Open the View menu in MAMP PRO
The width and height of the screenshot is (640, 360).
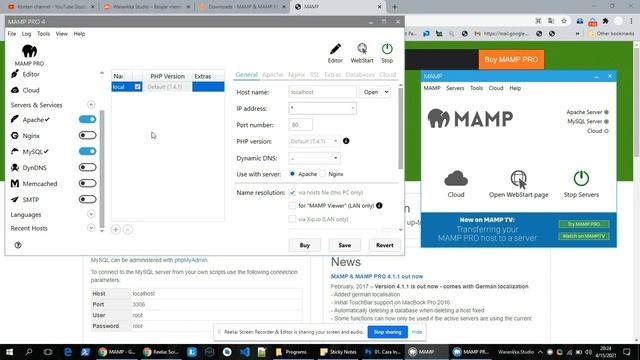[62, 33]
